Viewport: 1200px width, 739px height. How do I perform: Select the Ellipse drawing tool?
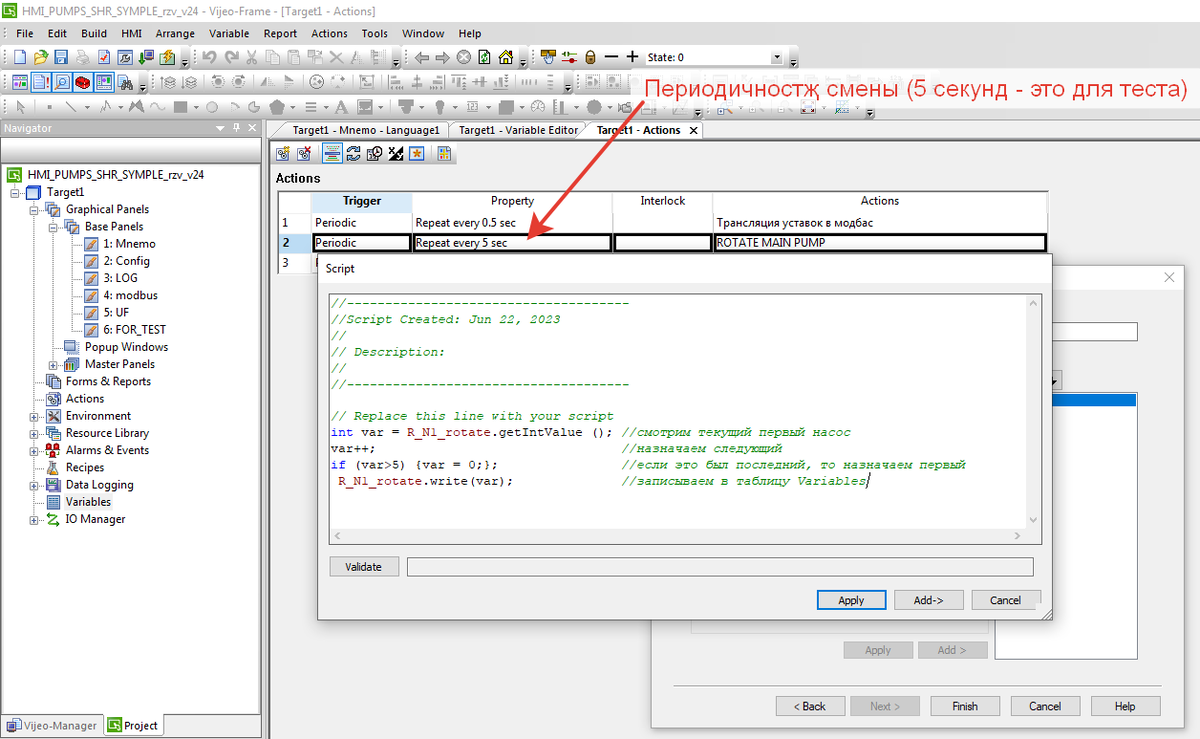pyautogui.click(x=212, y=107)
